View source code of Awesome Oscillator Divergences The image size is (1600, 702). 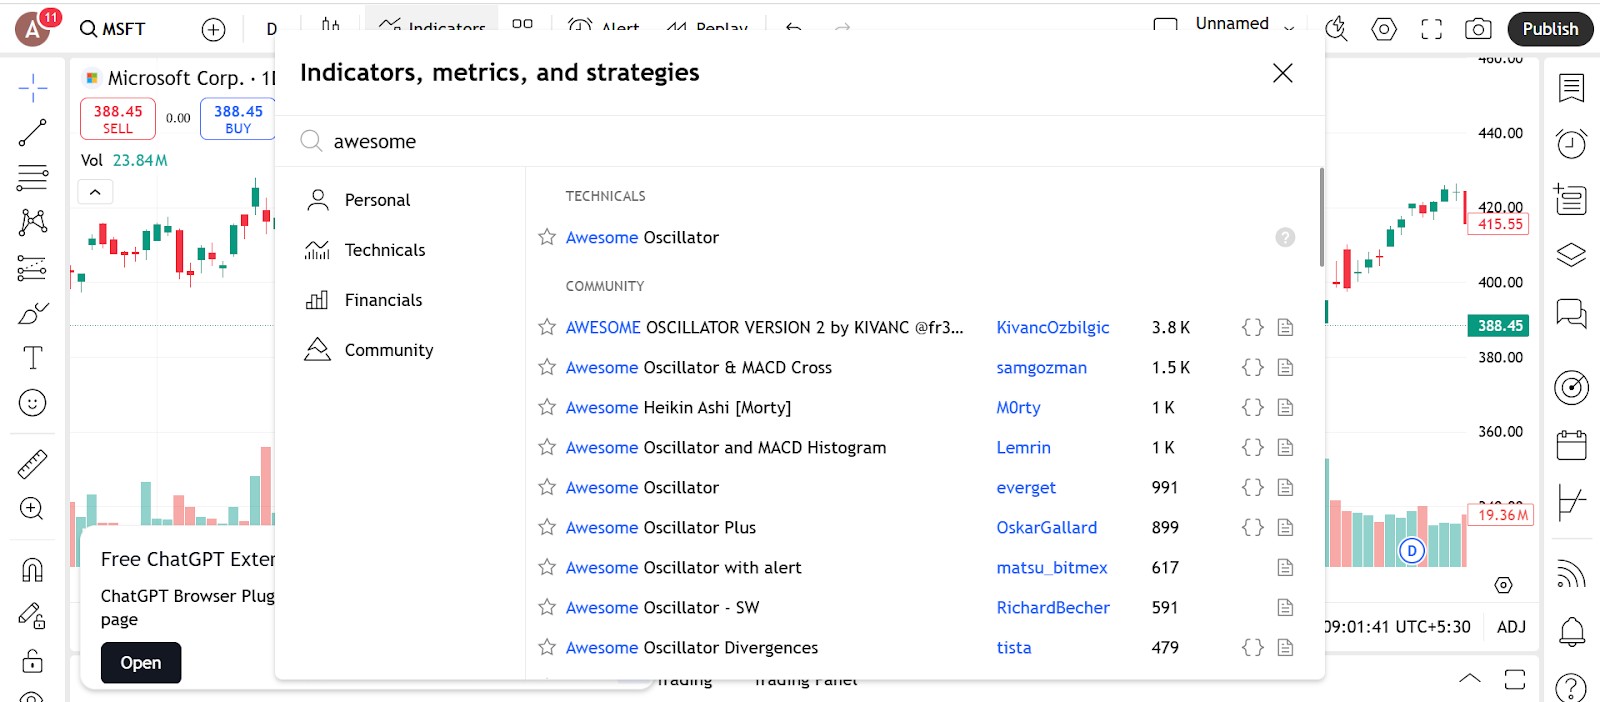tap(1252, 647)
